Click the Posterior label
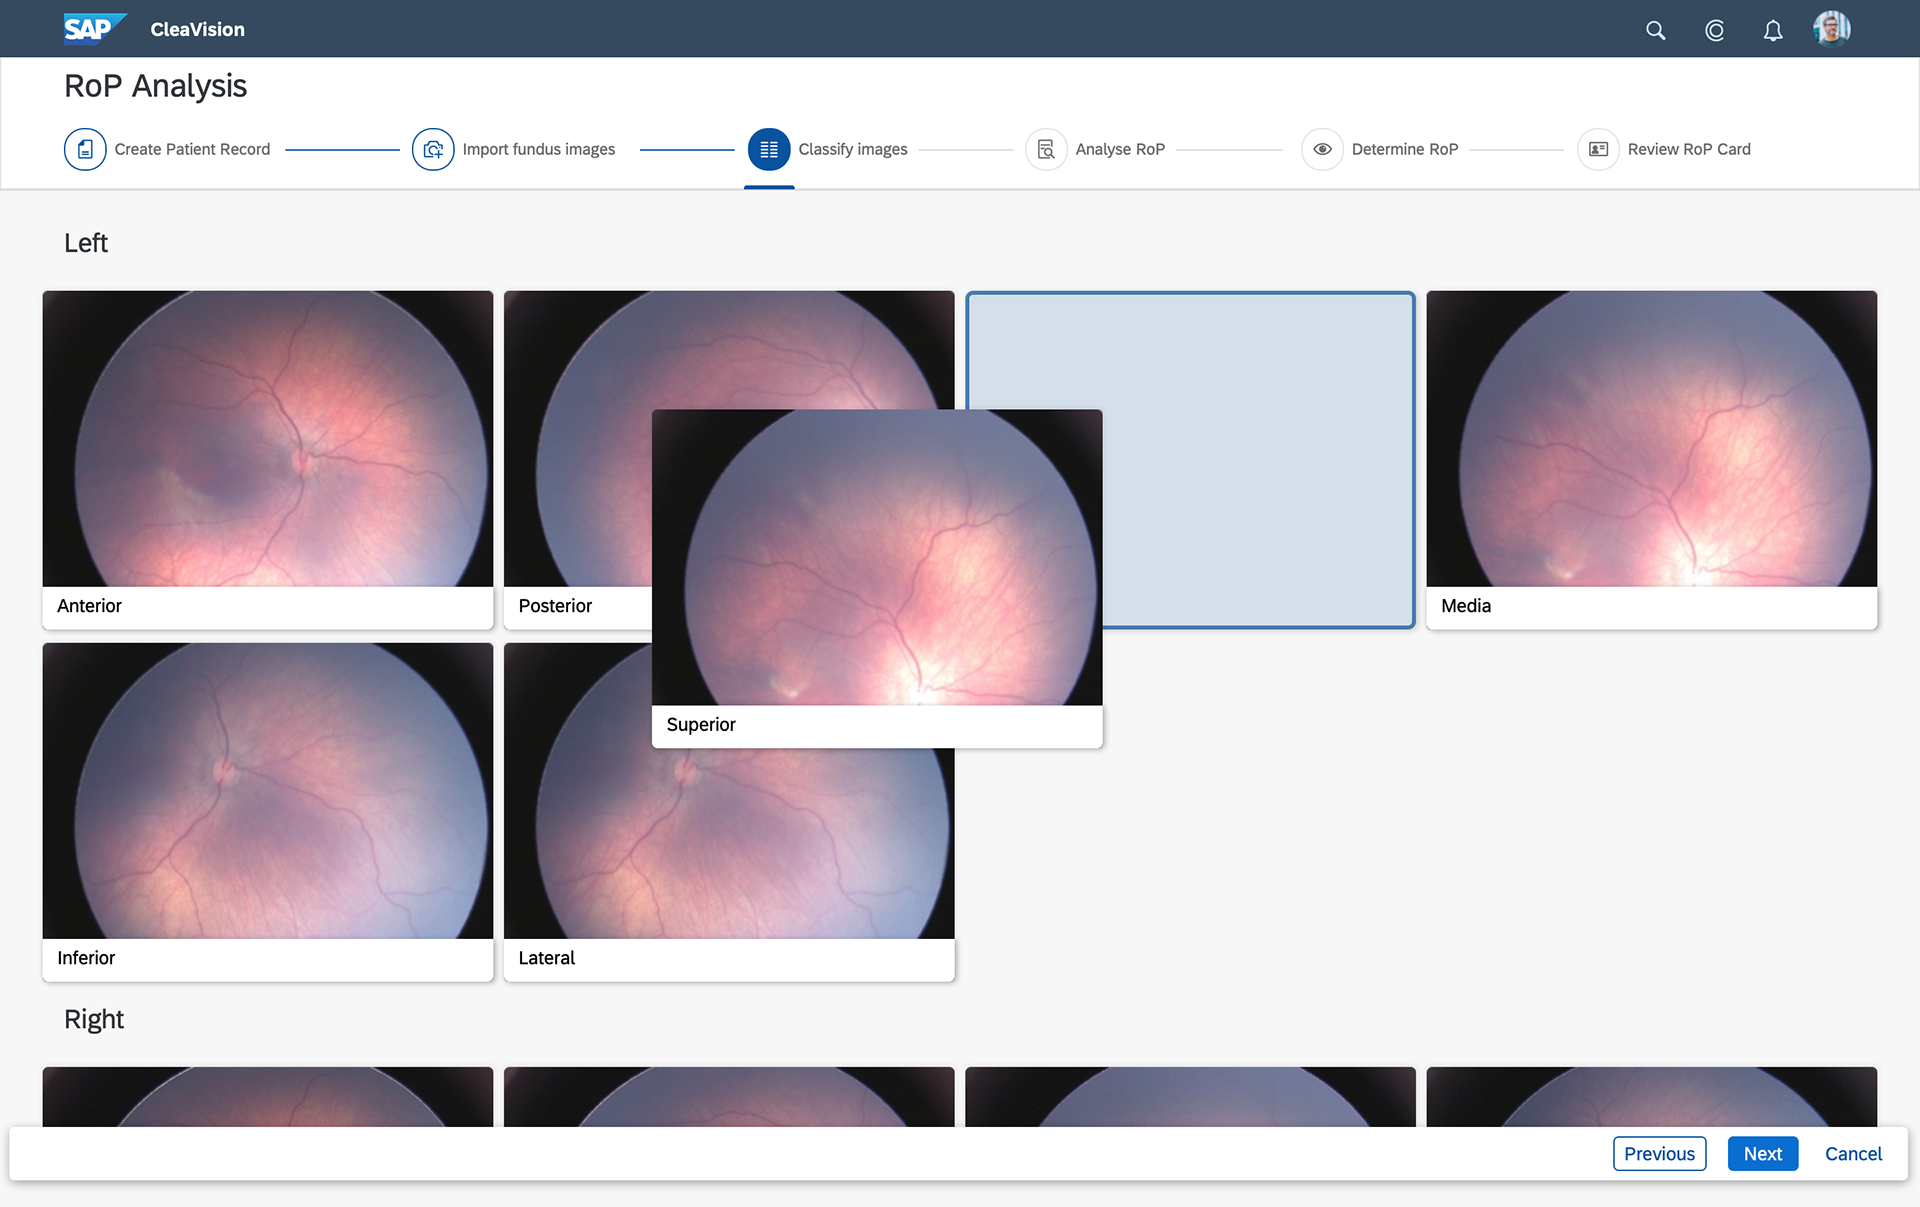 point(555,606)
